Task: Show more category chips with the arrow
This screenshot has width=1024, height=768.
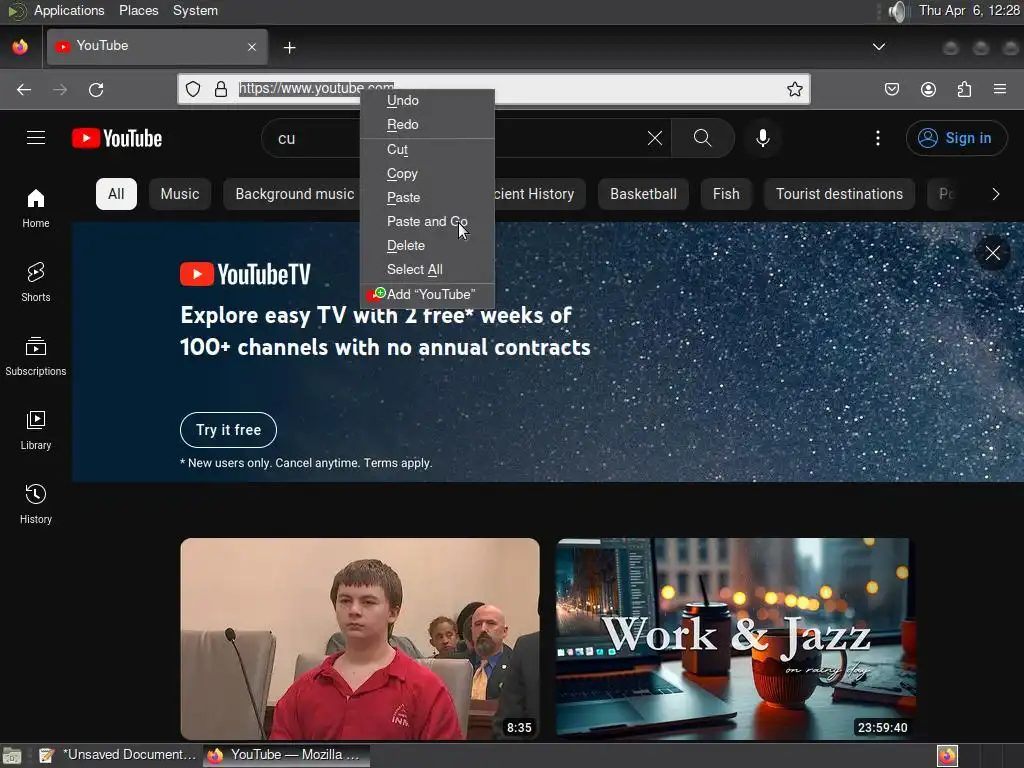Action: coord(995,194)
